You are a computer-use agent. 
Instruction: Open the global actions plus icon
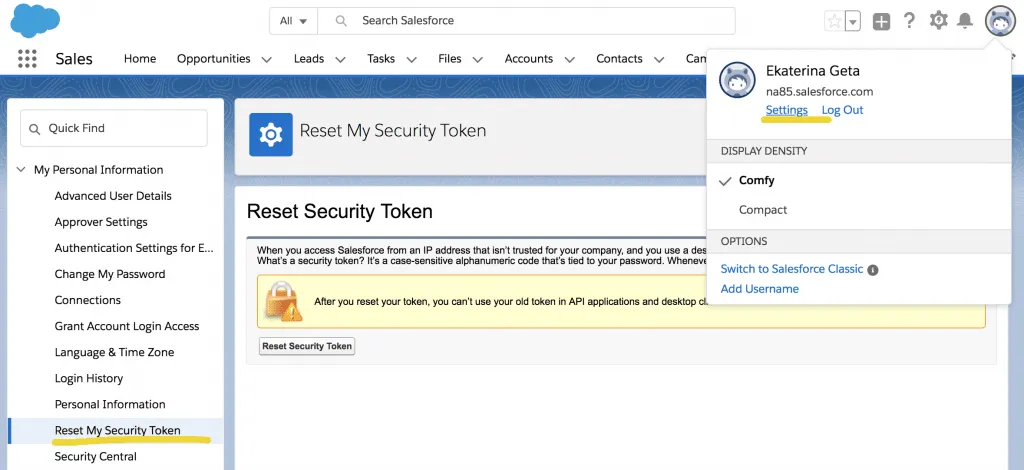coord(881,22)
